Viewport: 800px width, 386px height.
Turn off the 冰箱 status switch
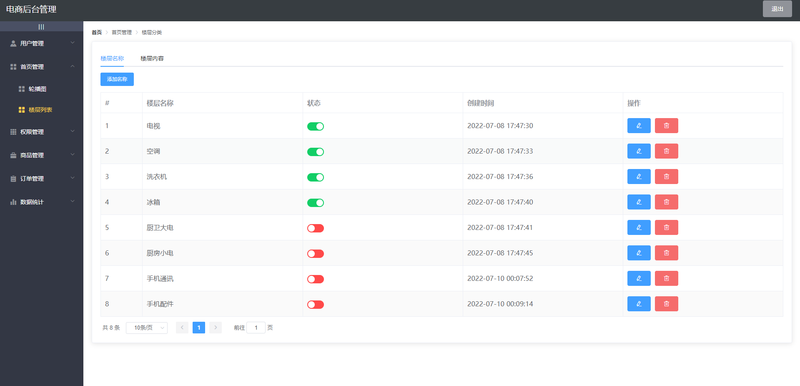click(x=315, y=203)
